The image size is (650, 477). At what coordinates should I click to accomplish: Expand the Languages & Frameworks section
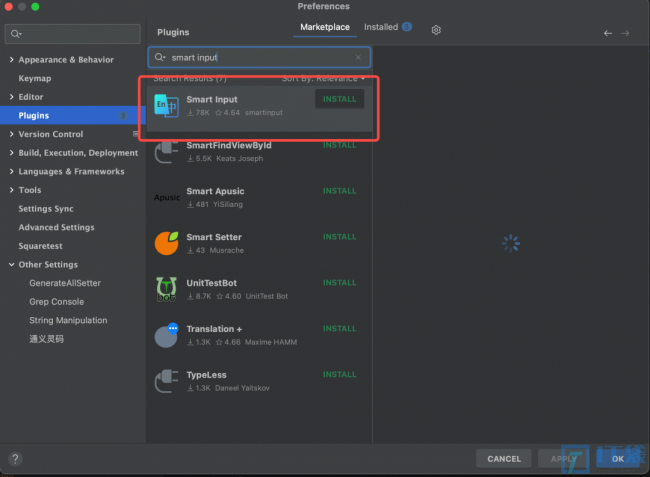[12, 172]
